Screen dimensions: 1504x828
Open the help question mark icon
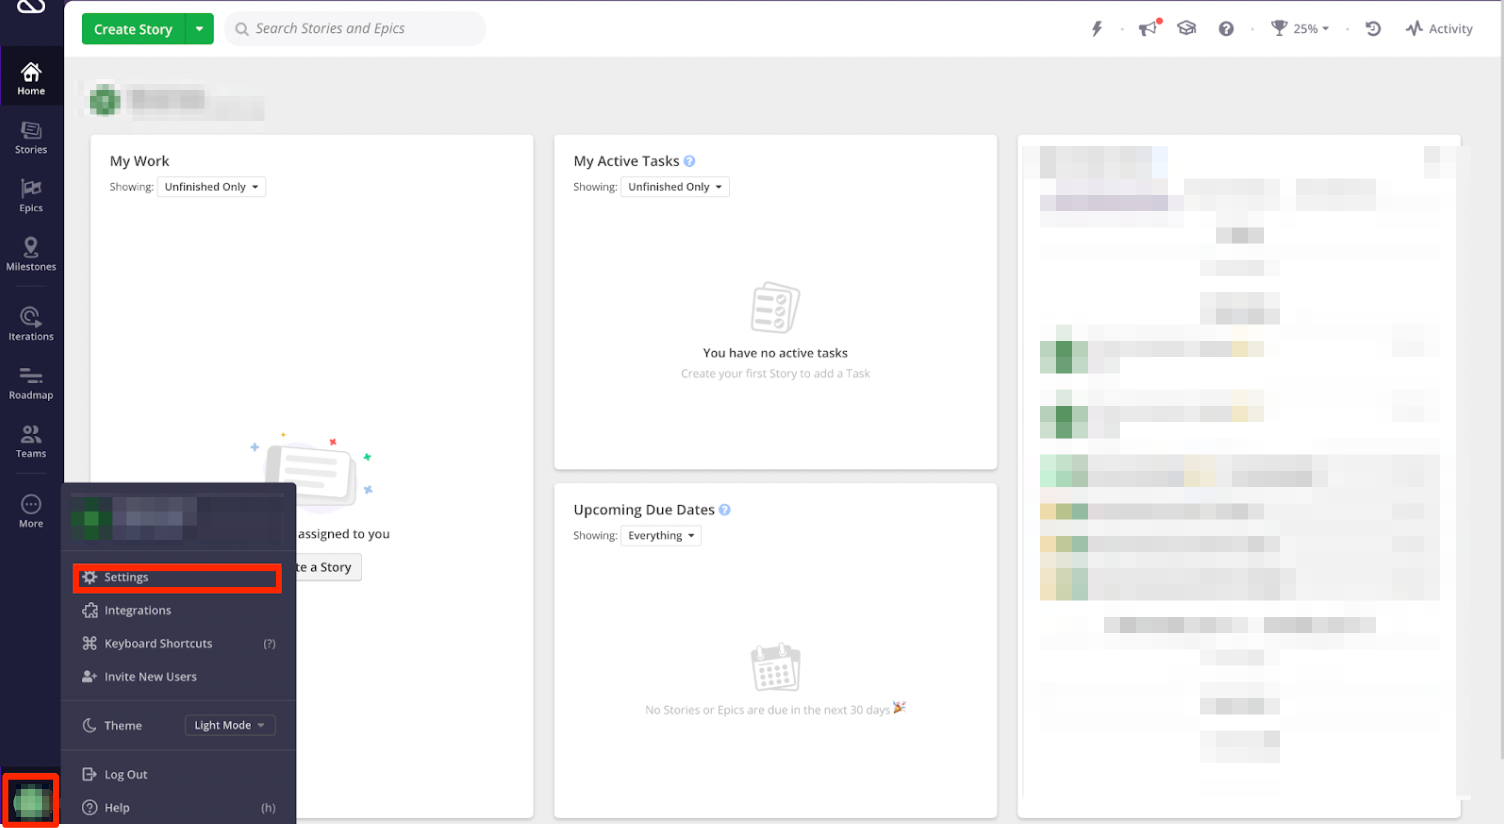(1226, 29)
